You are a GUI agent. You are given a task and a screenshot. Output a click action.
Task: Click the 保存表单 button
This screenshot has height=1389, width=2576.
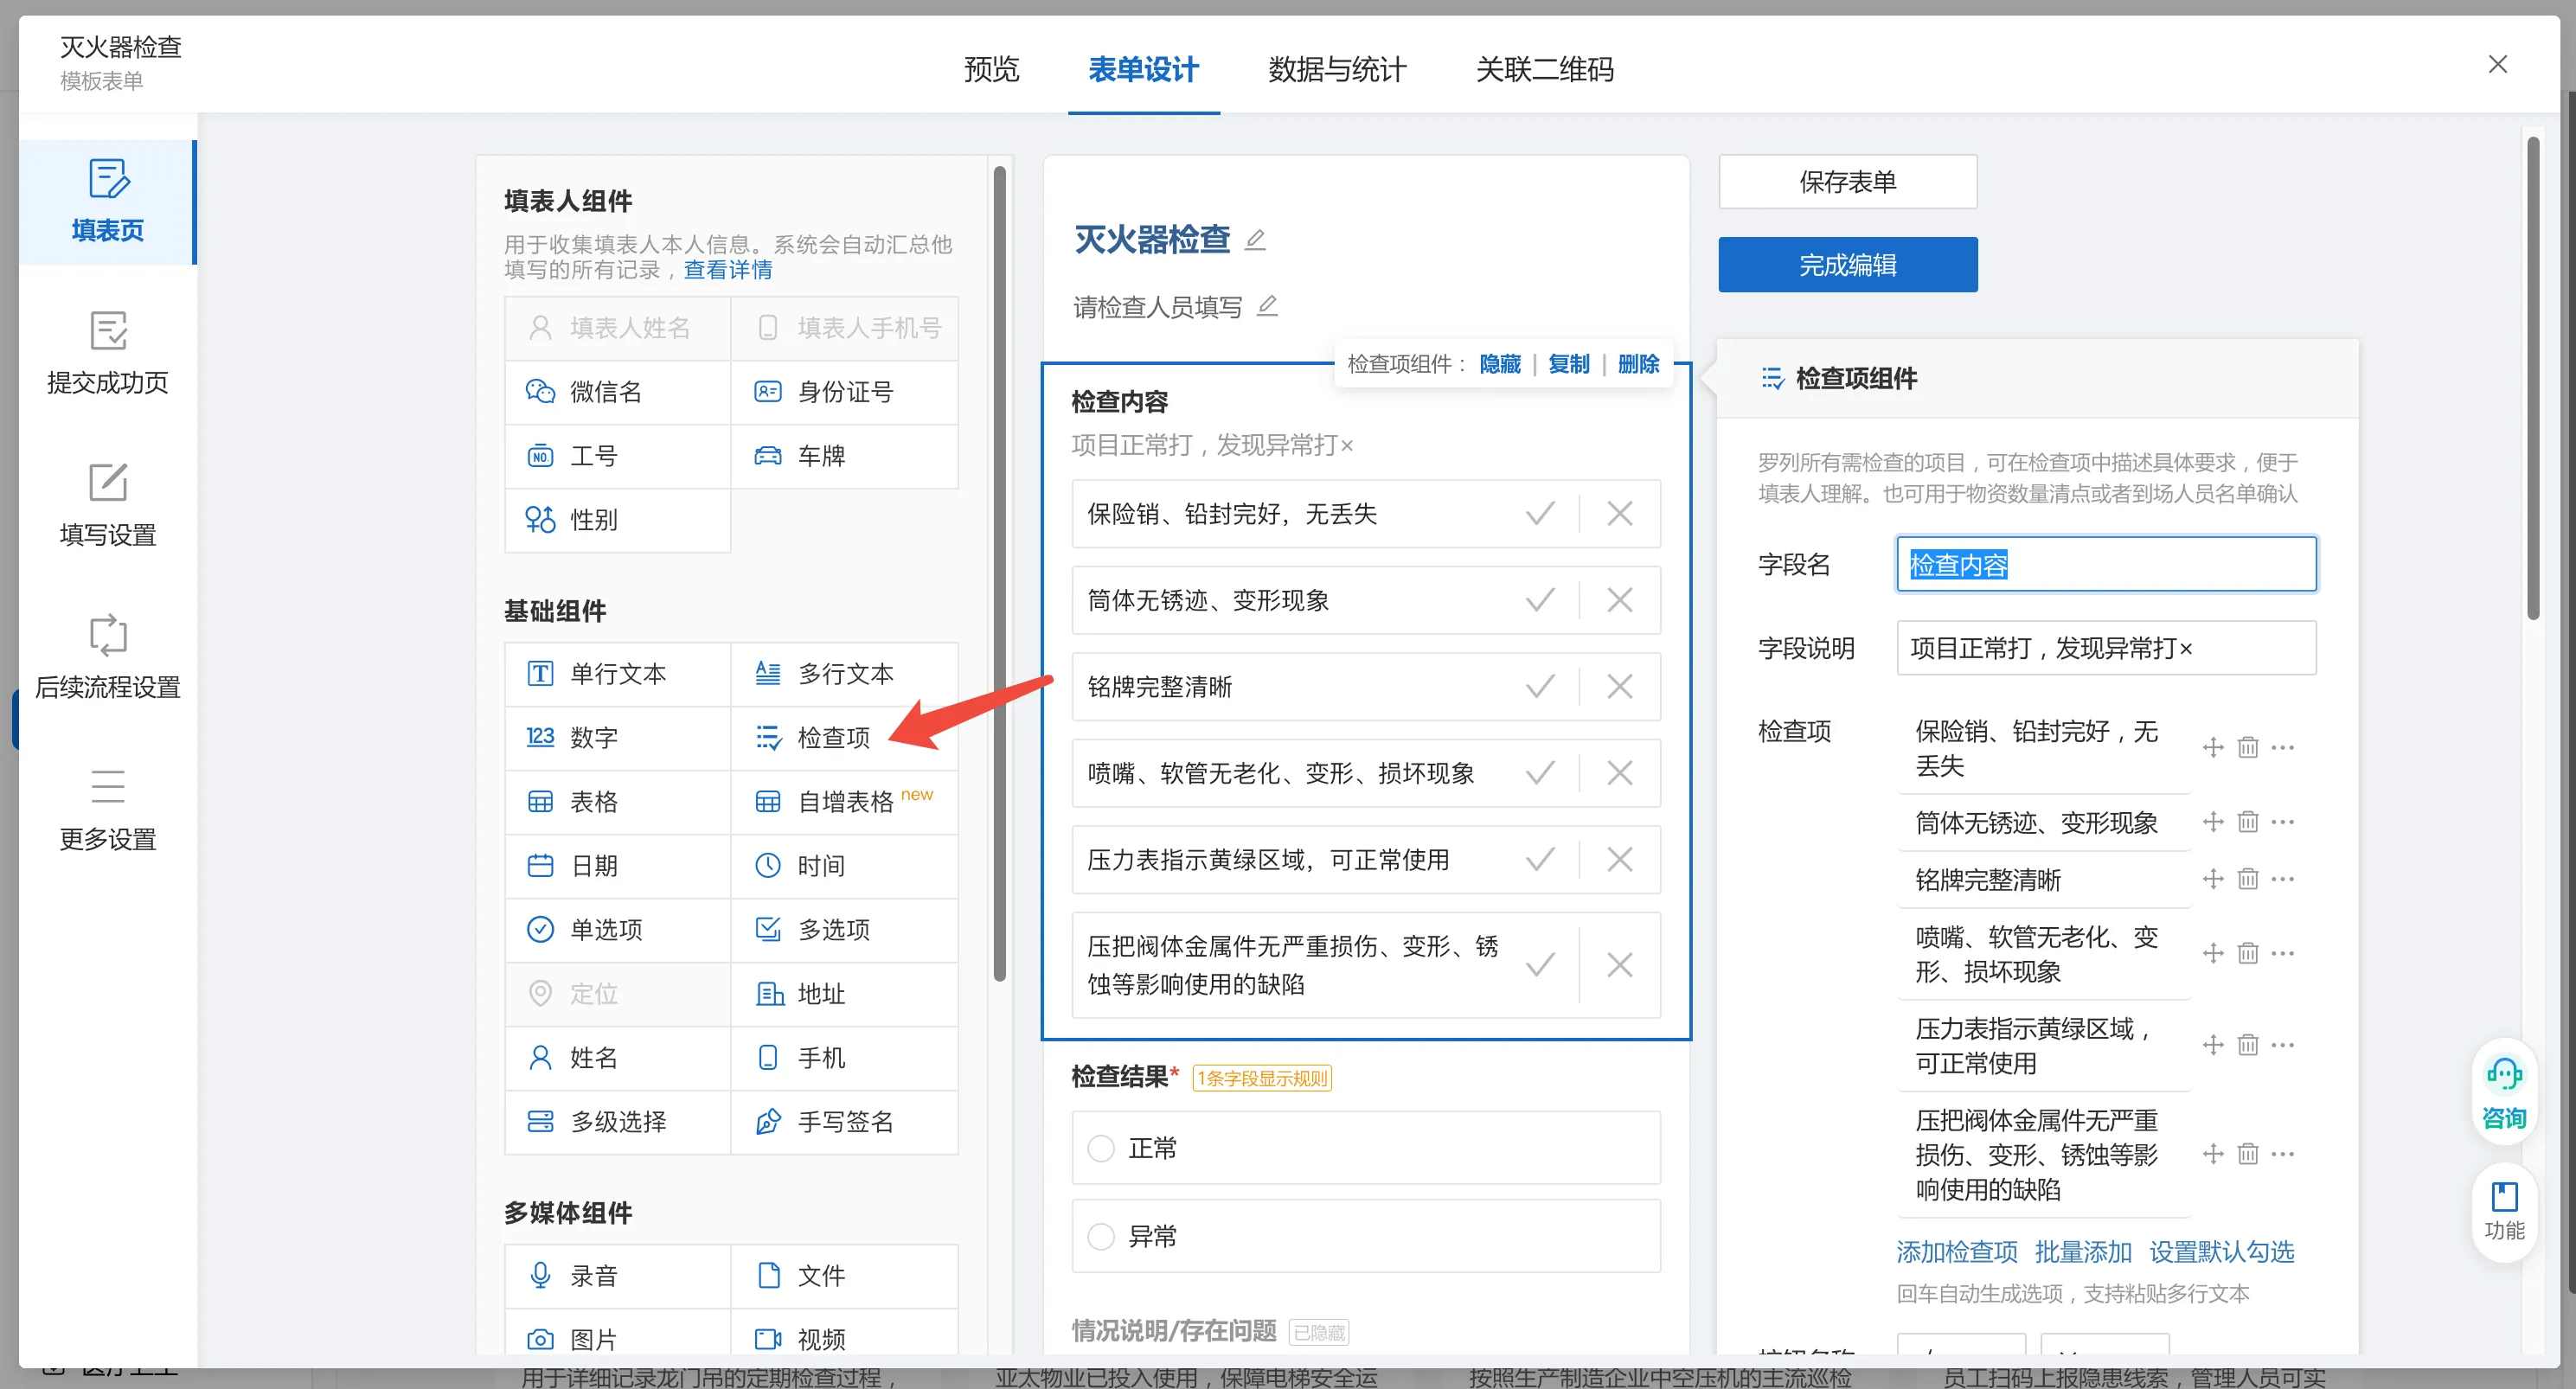coord(1847,181)
